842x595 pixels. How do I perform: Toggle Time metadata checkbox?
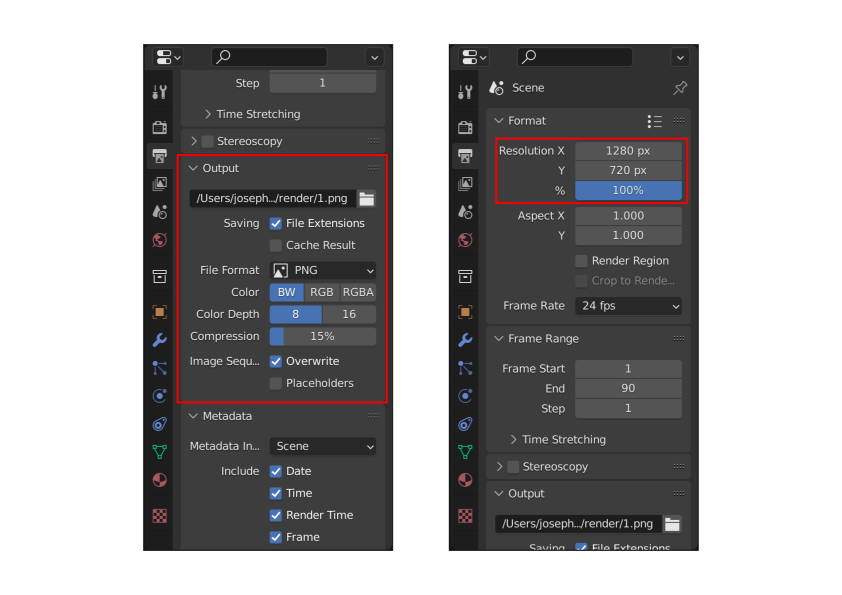pos(275,494)
